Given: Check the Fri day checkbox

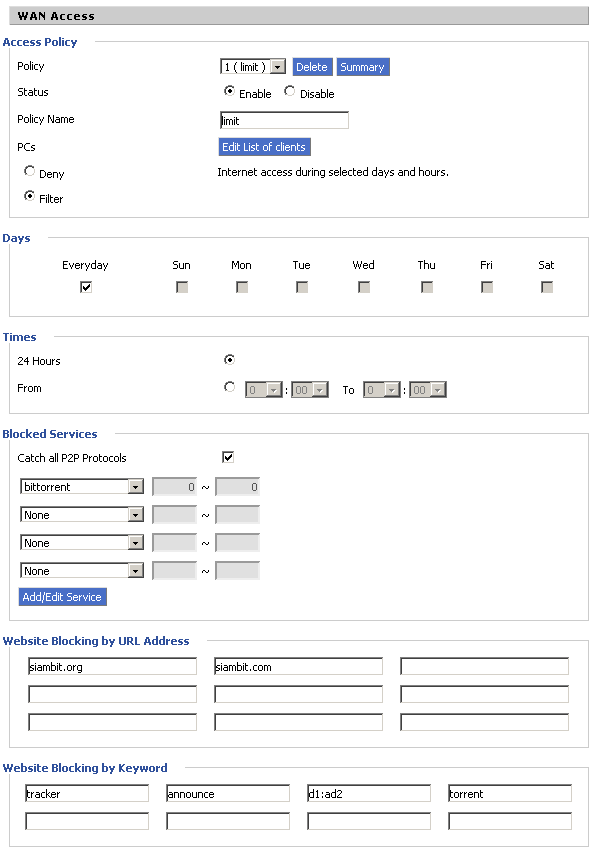Looking at the screenshot, I should [487, 287].
